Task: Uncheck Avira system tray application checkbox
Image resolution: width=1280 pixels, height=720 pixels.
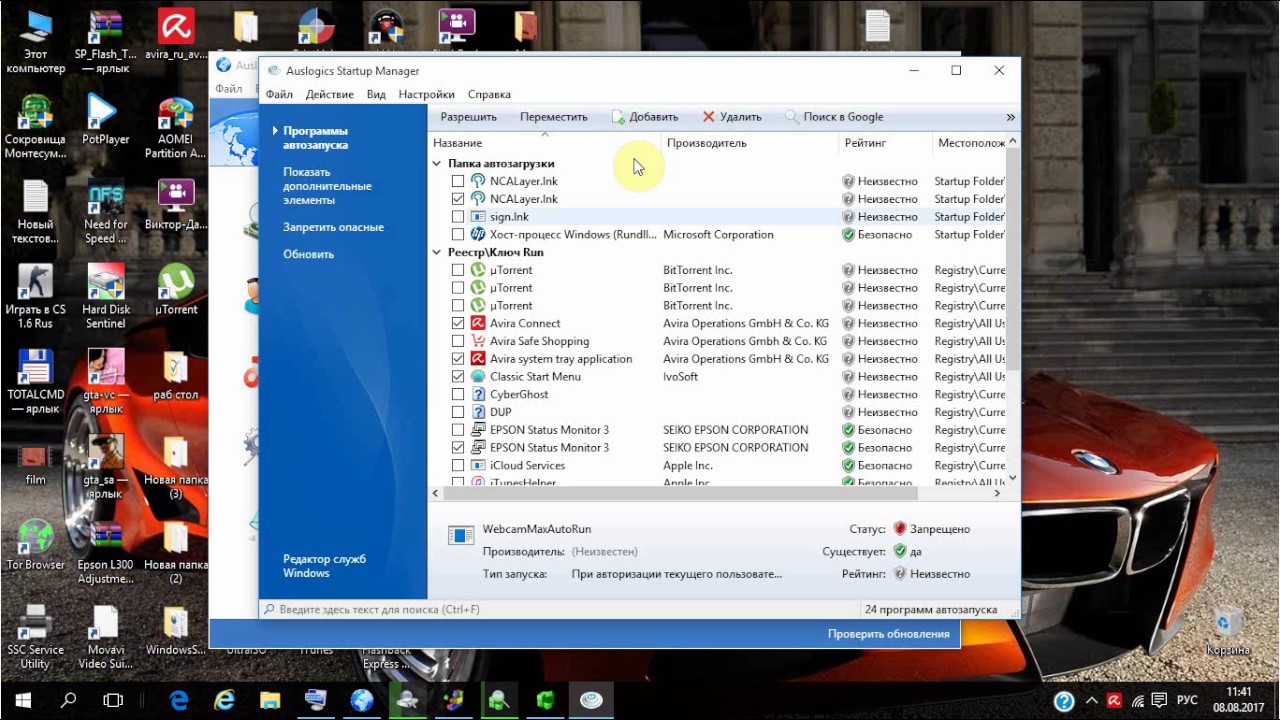Action: click(x=458, y=359)
